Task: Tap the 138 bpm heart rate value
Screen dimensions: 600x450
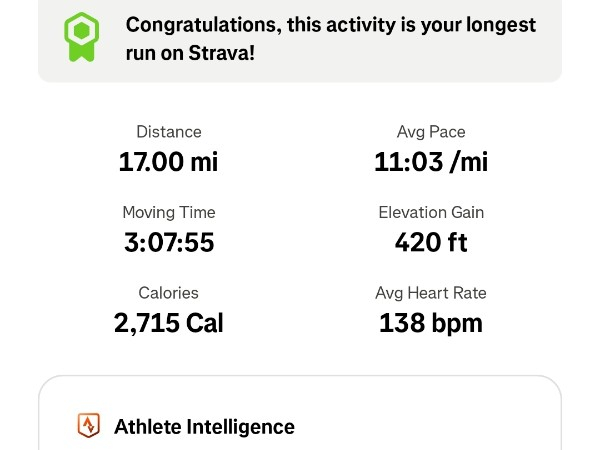Action: click(x=431, y=322)
